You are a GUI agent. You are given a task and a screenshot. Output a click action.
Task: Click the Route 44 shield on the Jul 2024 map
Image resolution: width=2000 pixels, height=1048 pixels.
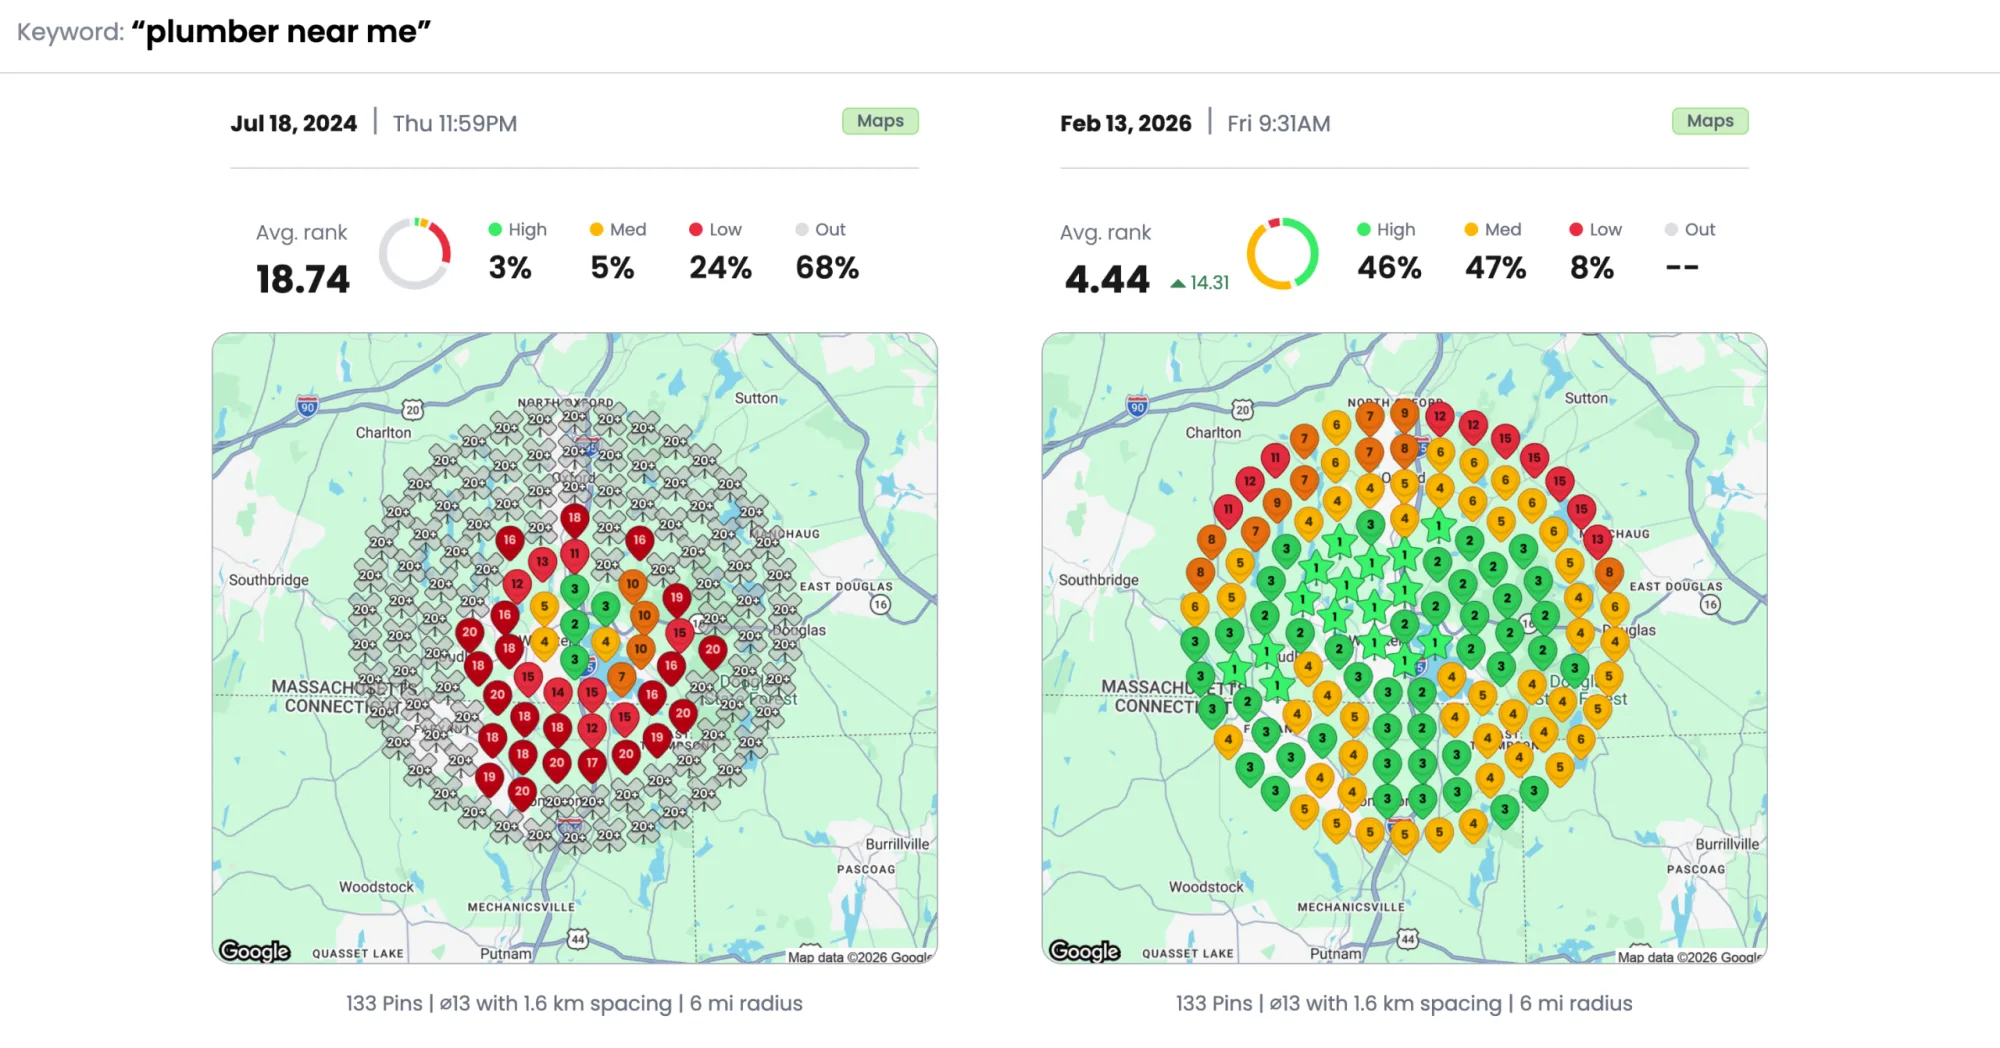577,938
